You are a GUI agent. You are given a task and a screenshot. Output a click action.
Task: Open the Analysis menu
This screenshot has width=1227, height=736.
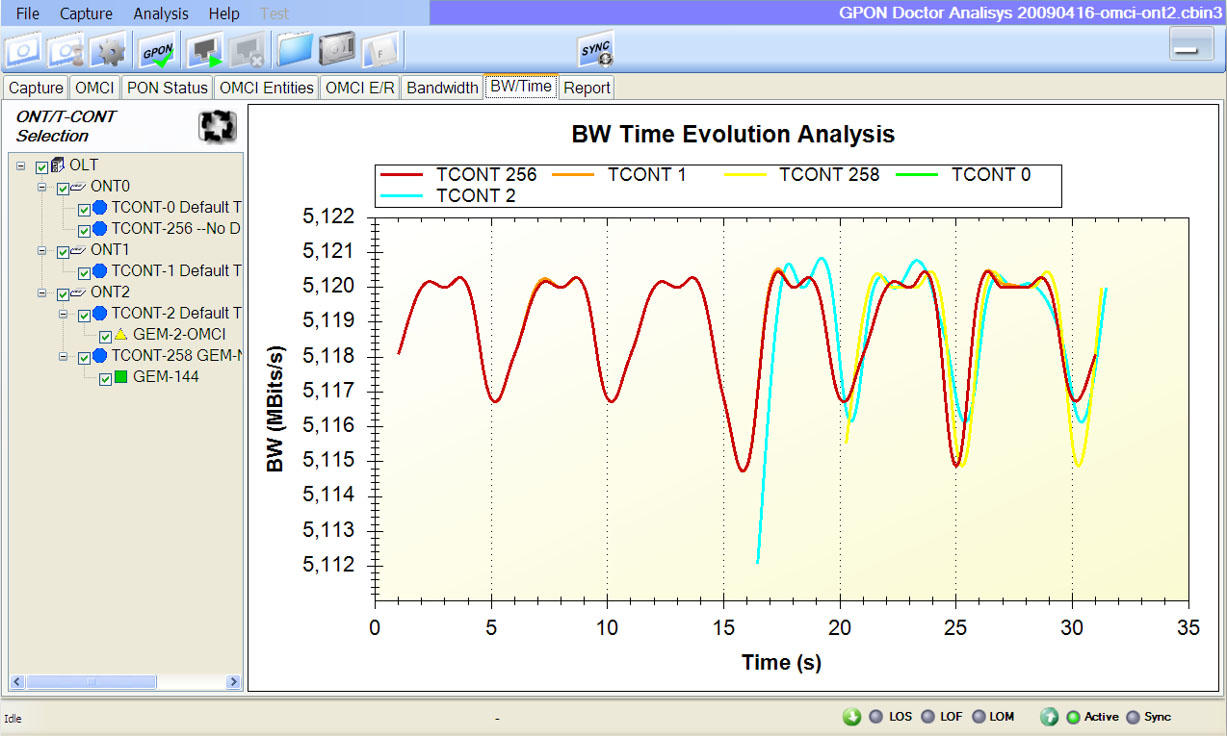click(x=161, y=14)
